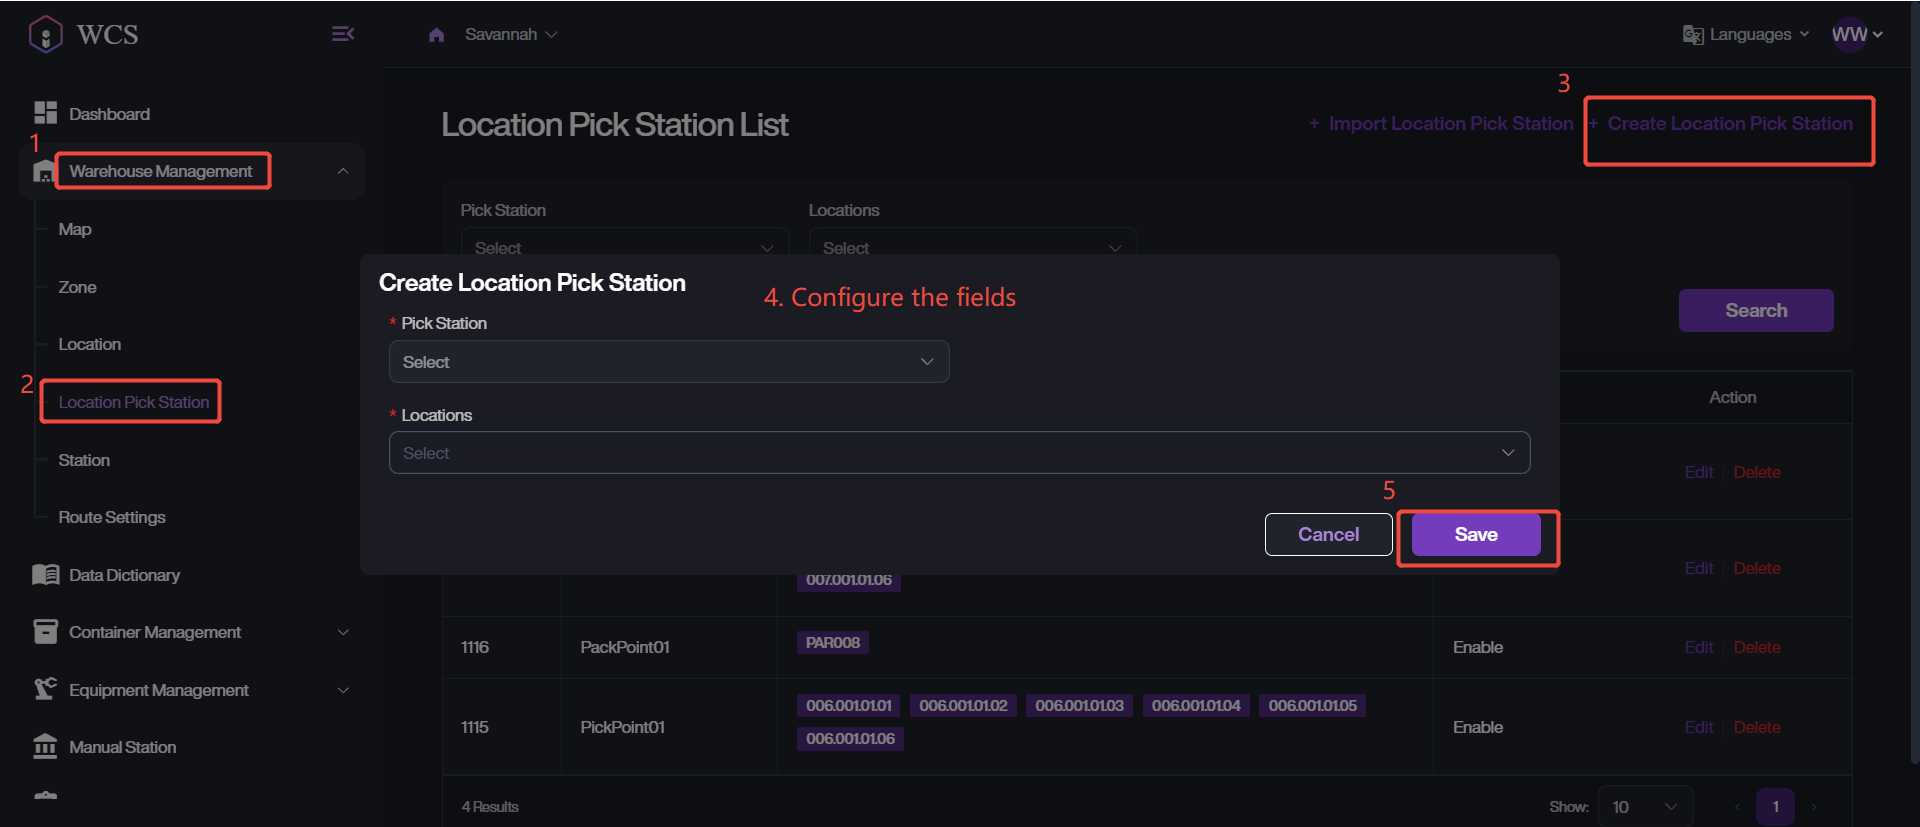Image resolution: width=1920 pixels, height=827 pixels.
Task: Open the WW user avatar menu
Action: (1855, 35)
